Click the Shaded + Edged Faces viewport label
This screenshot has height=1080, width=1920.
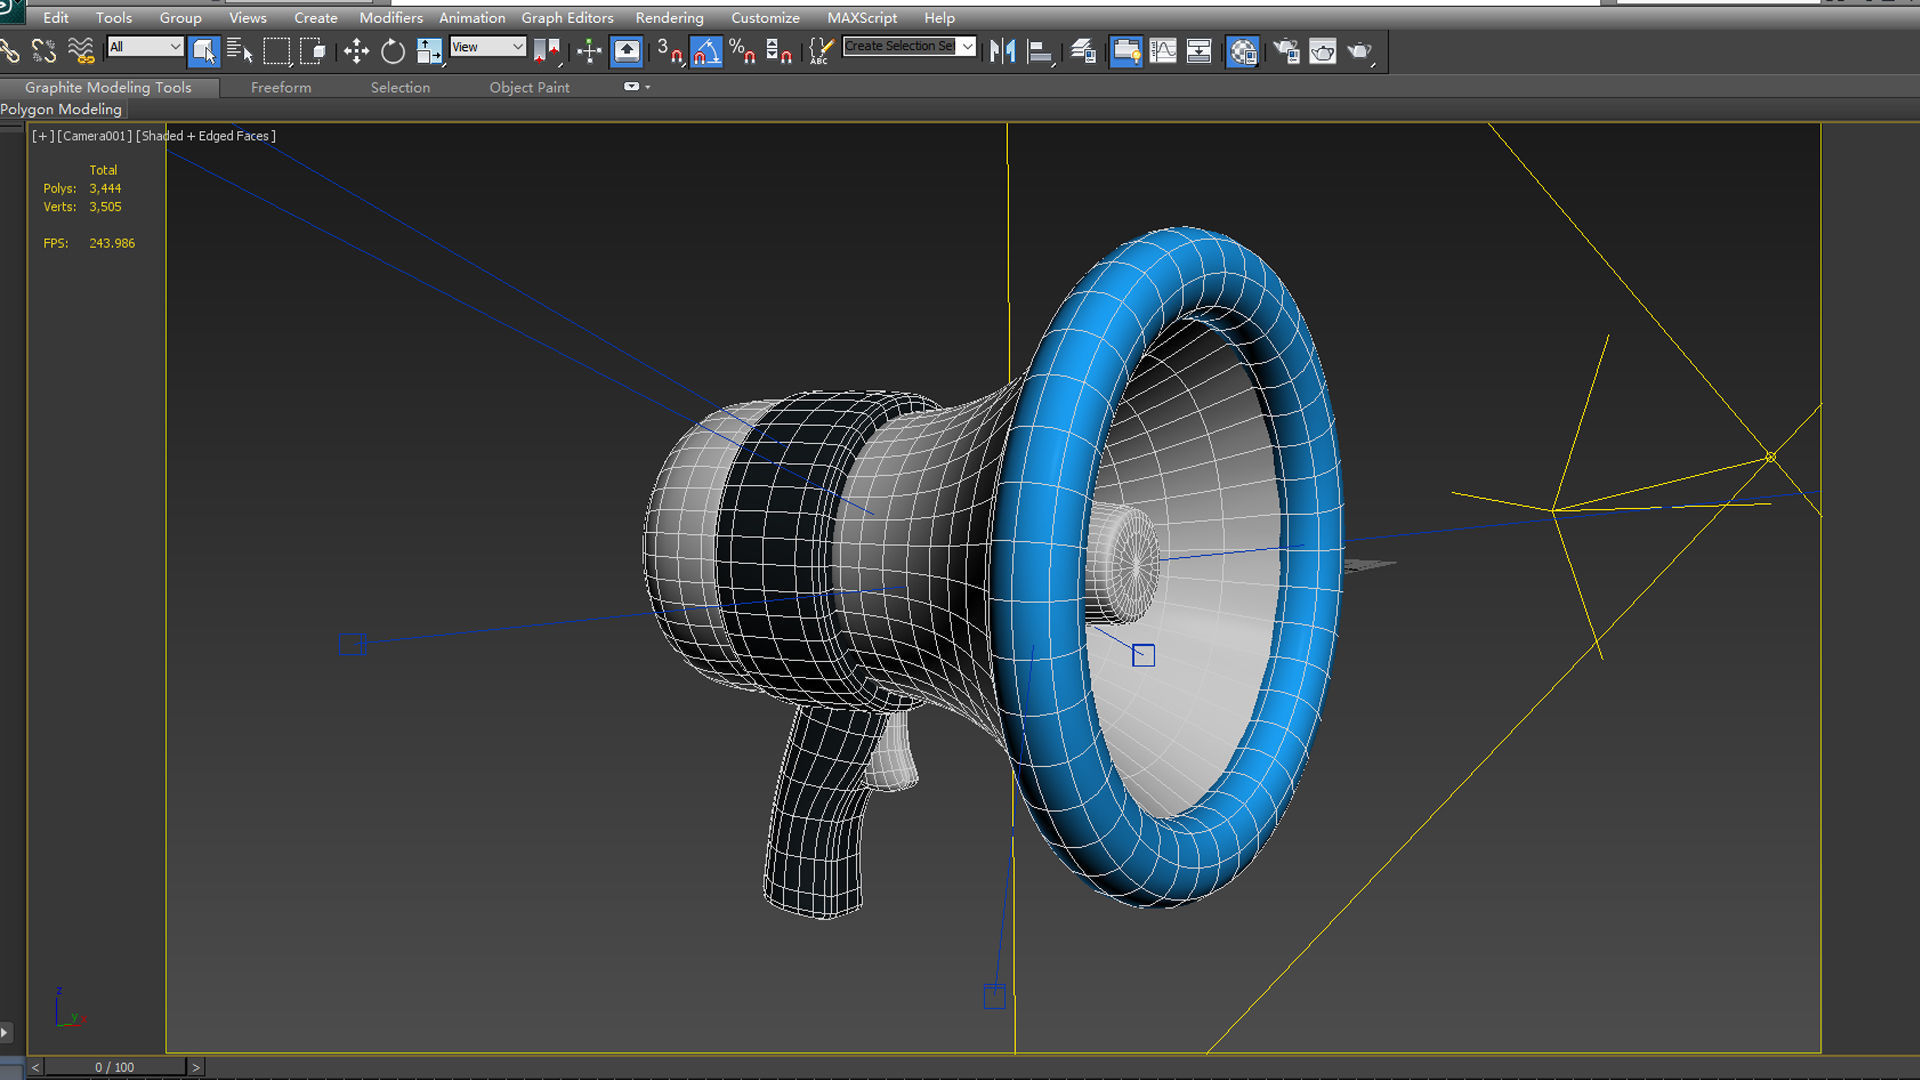(206, 136)
